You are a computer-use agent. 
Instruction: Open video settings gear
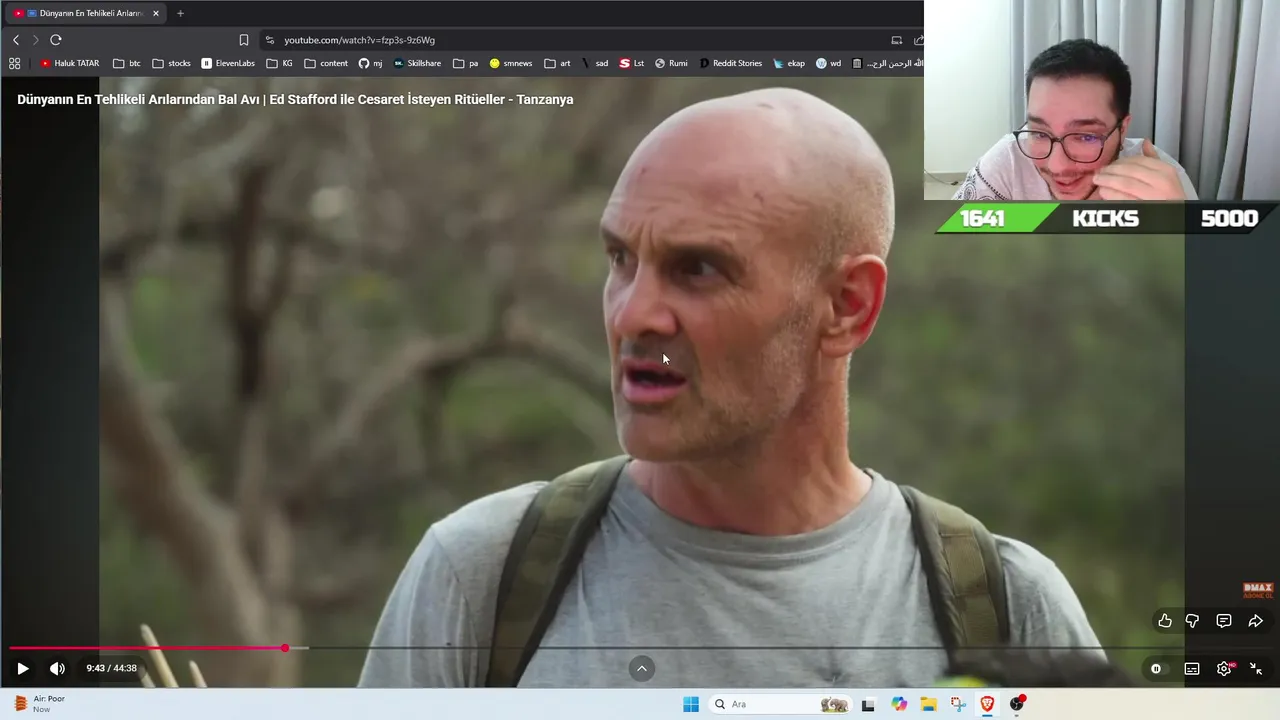coord(1224,669)
